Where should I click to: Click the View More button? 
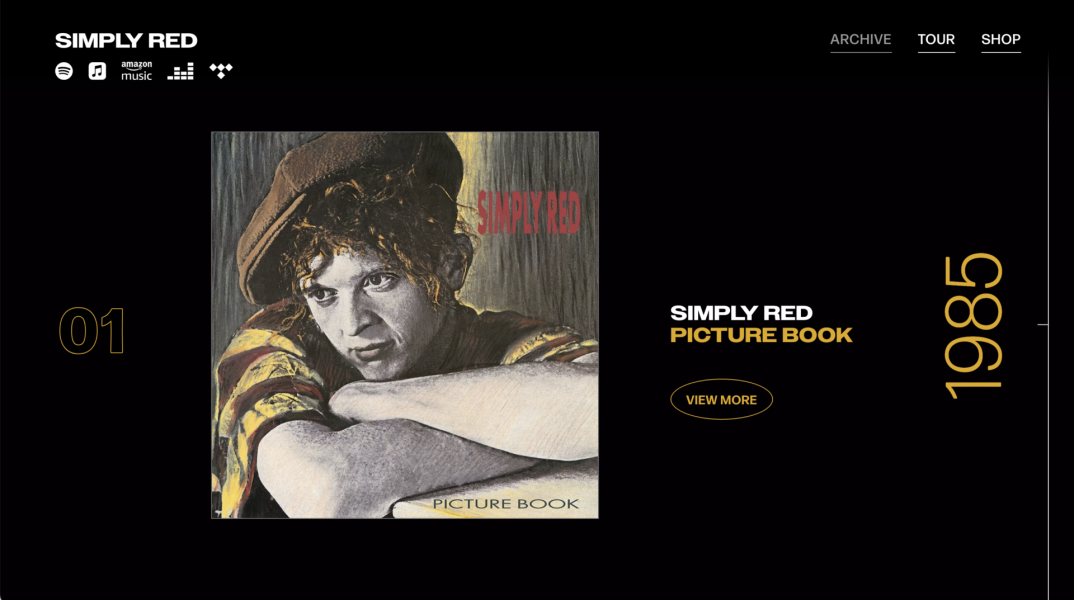(x=721, y=399)
